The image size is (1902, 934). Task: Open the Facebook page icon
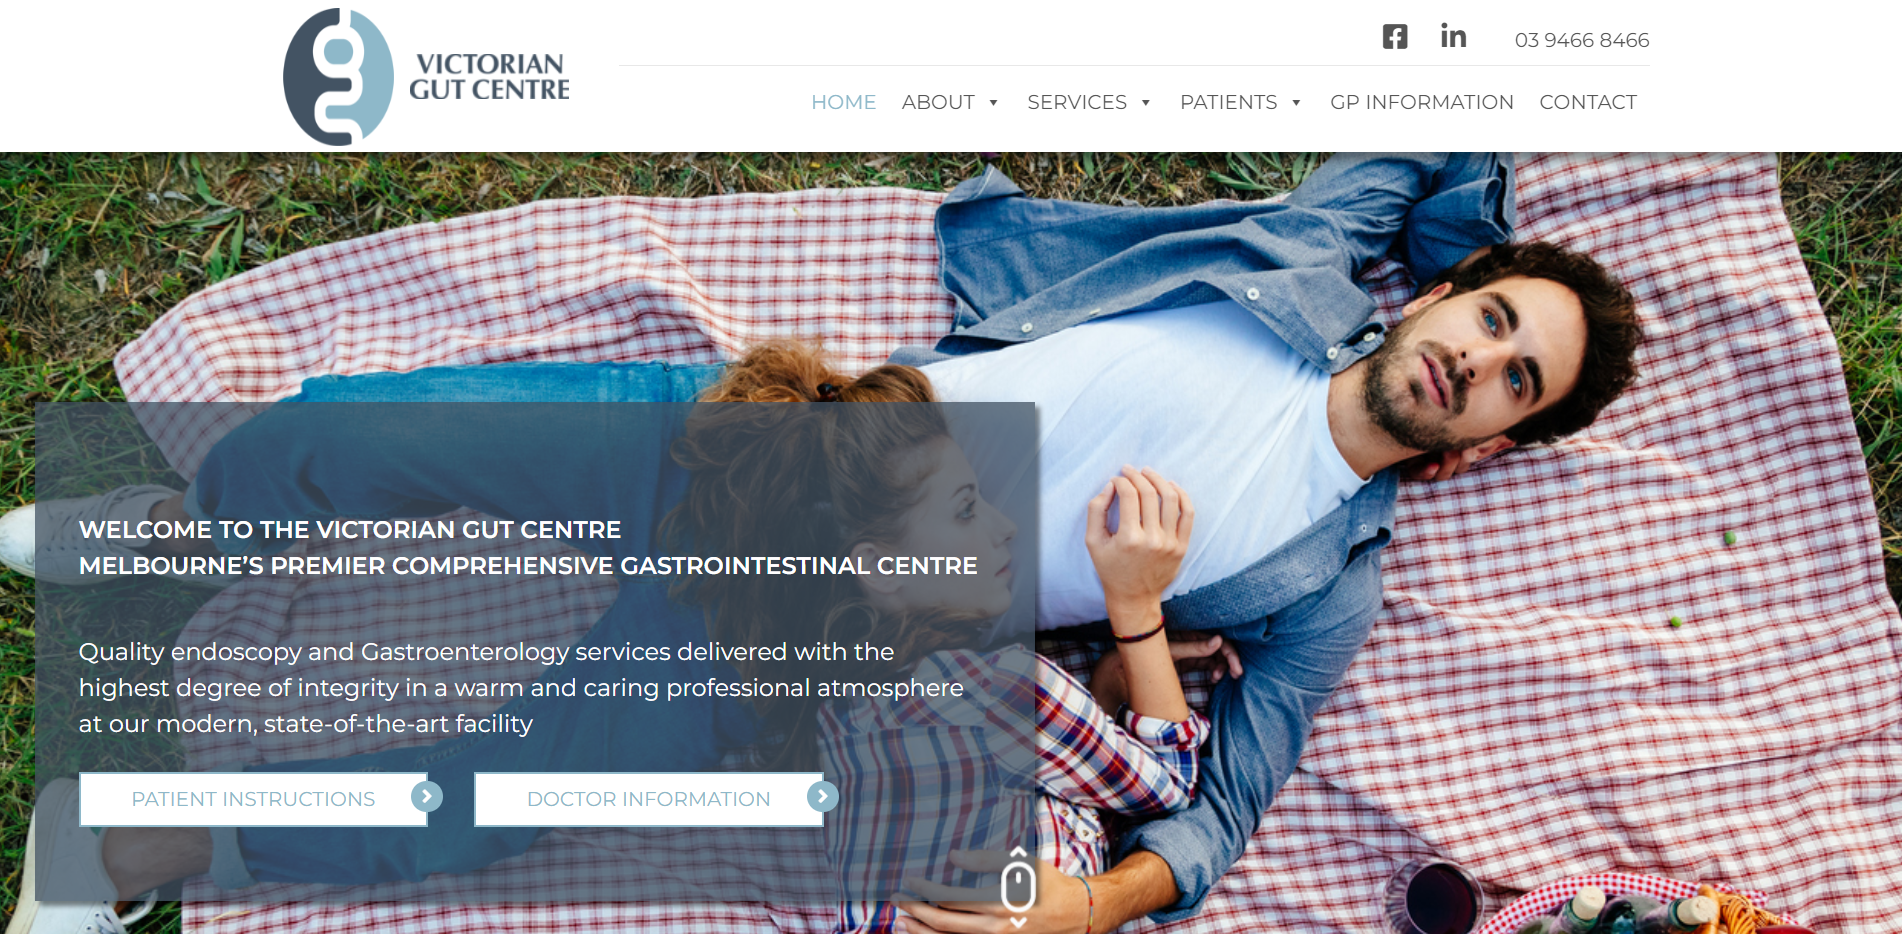pyautogui.click(x=1395, y=37)
